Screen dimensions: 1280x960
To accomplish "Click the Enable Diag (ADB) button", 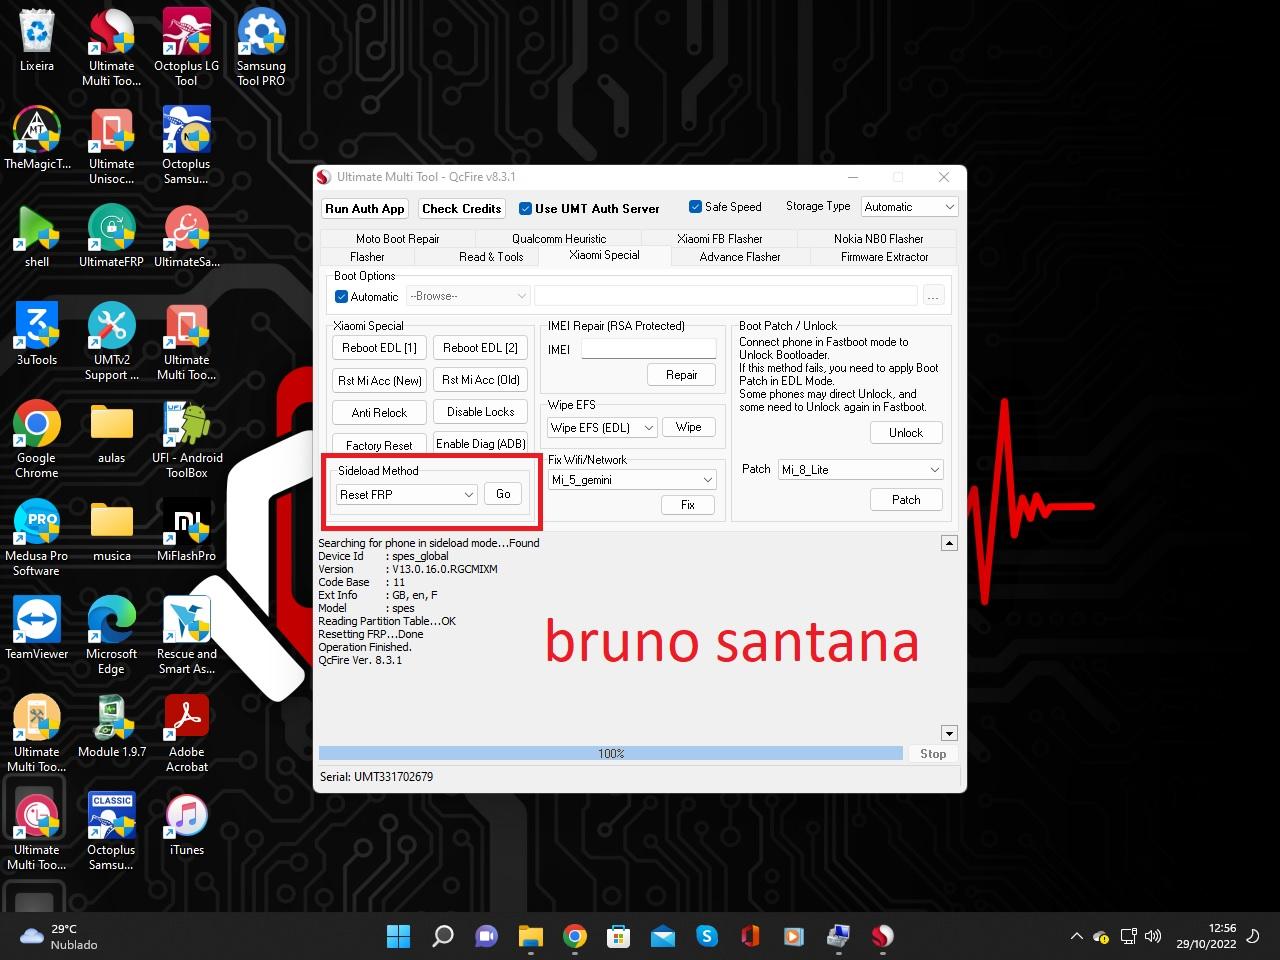I will 480,444.
